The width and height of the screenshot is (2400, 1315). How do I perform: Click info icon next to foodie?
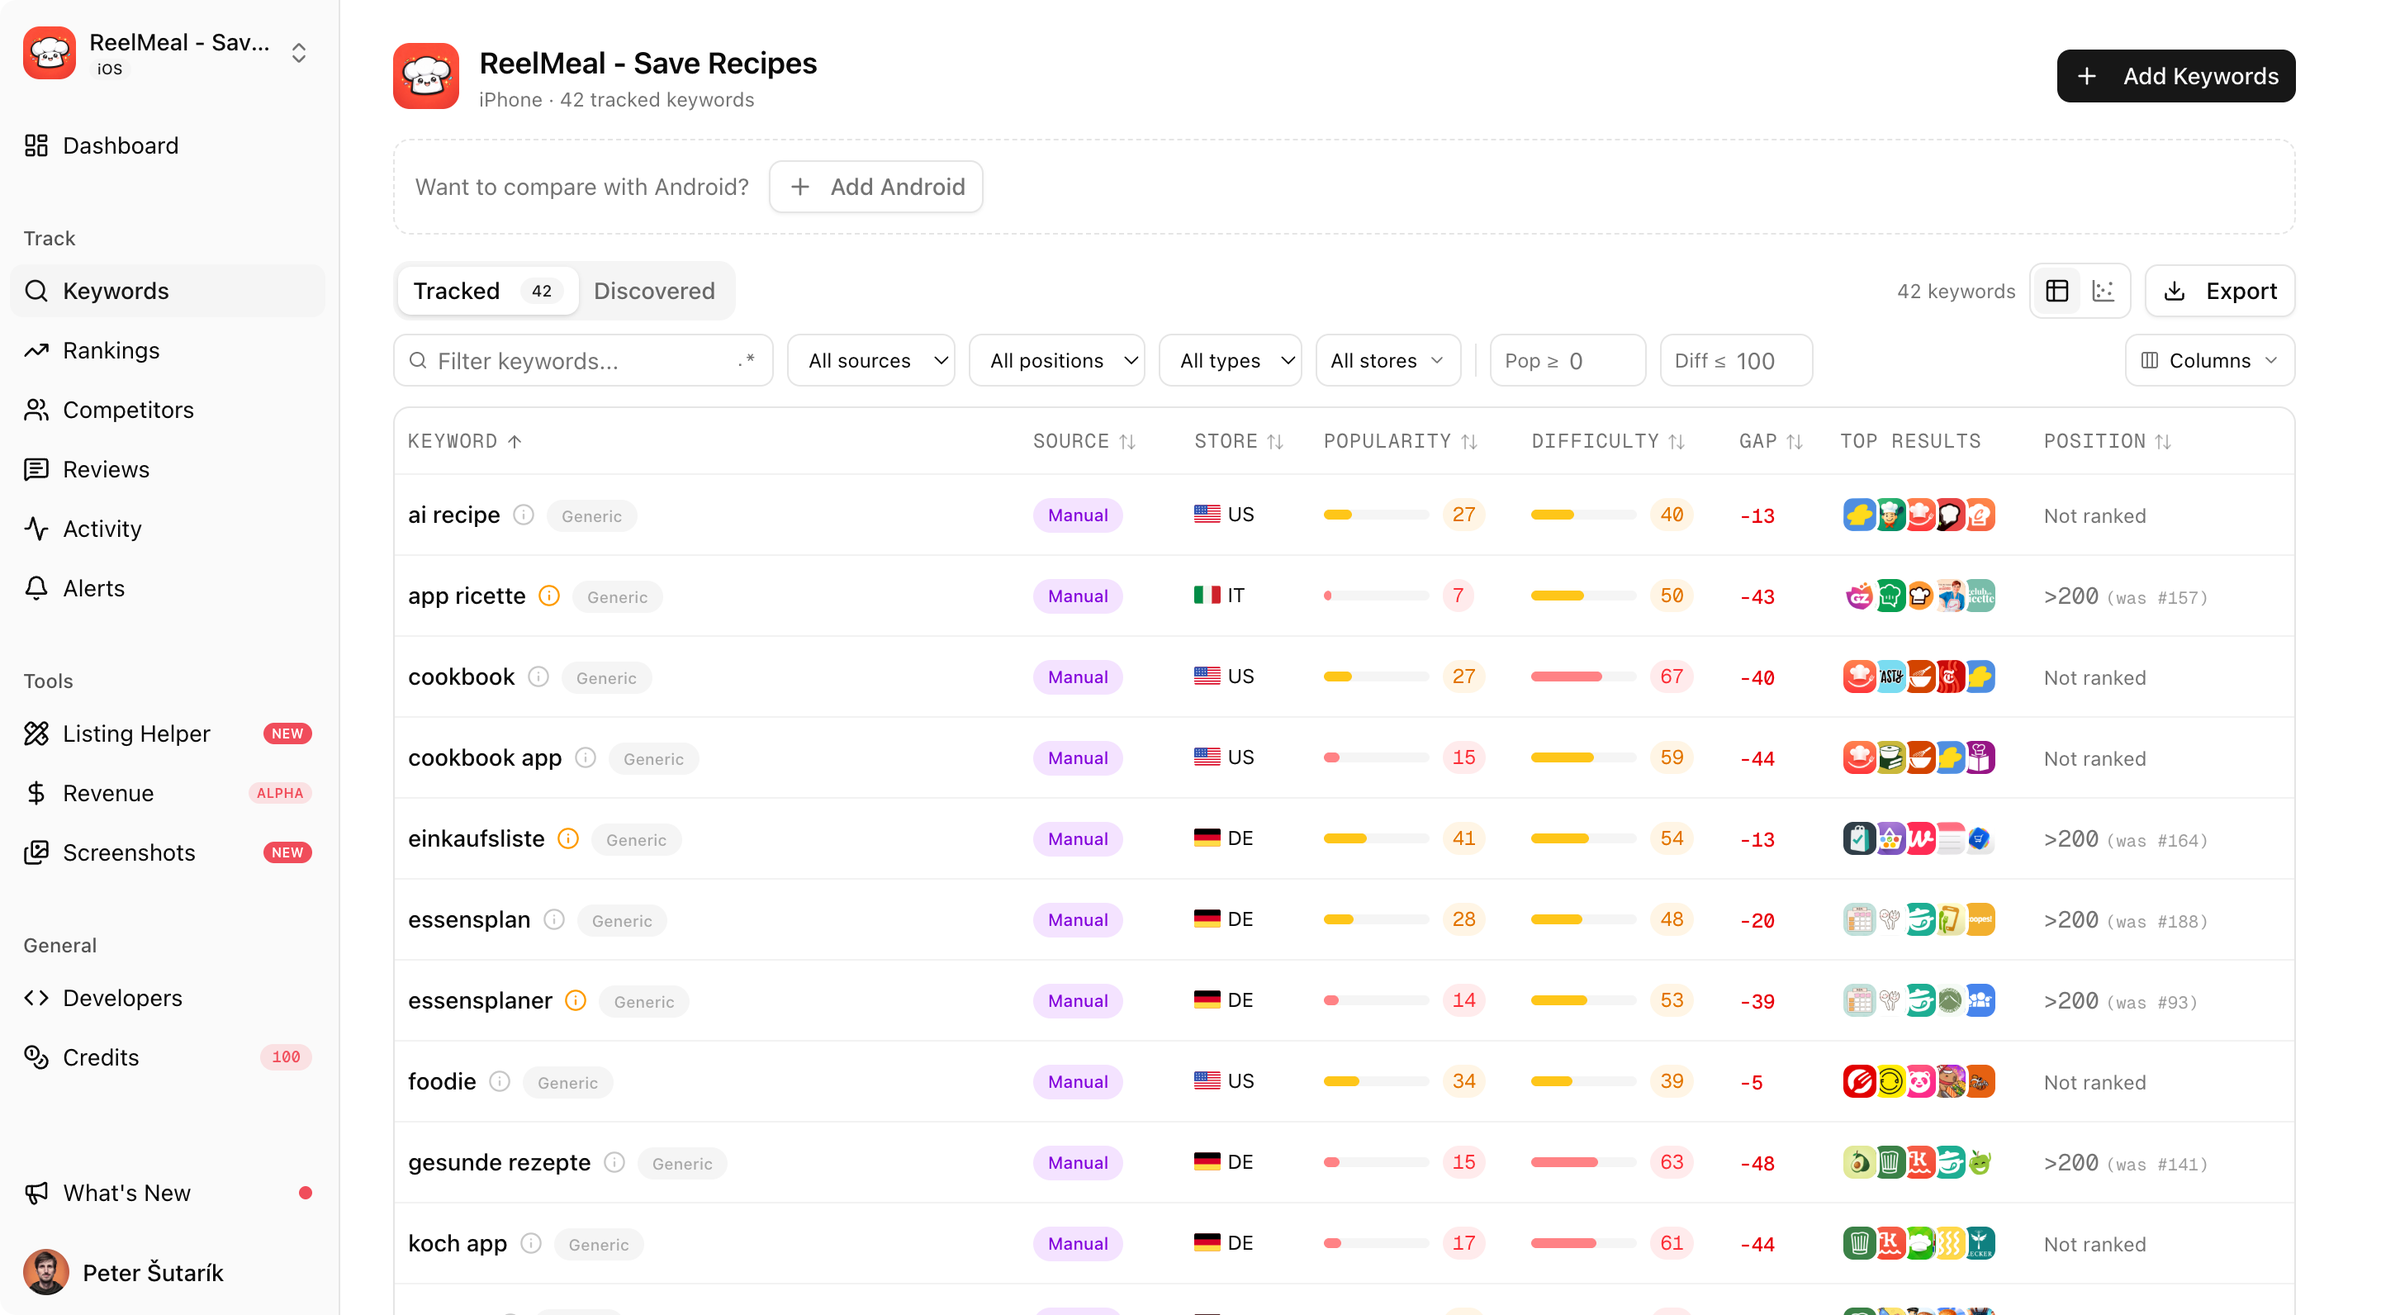coord(500,1082)
